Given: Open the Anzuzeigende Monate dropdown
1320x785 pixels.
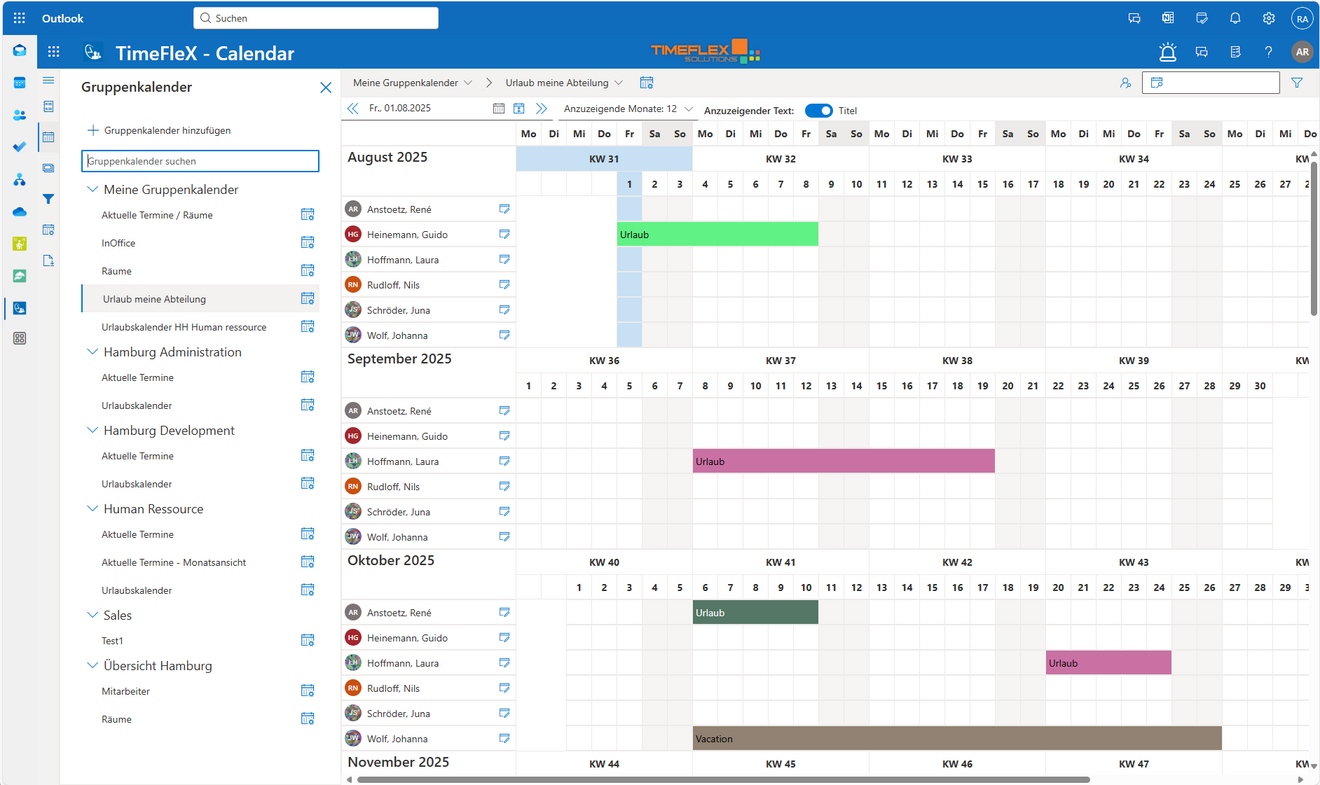Looking at the screenshot, I should (x=628, y=109).
